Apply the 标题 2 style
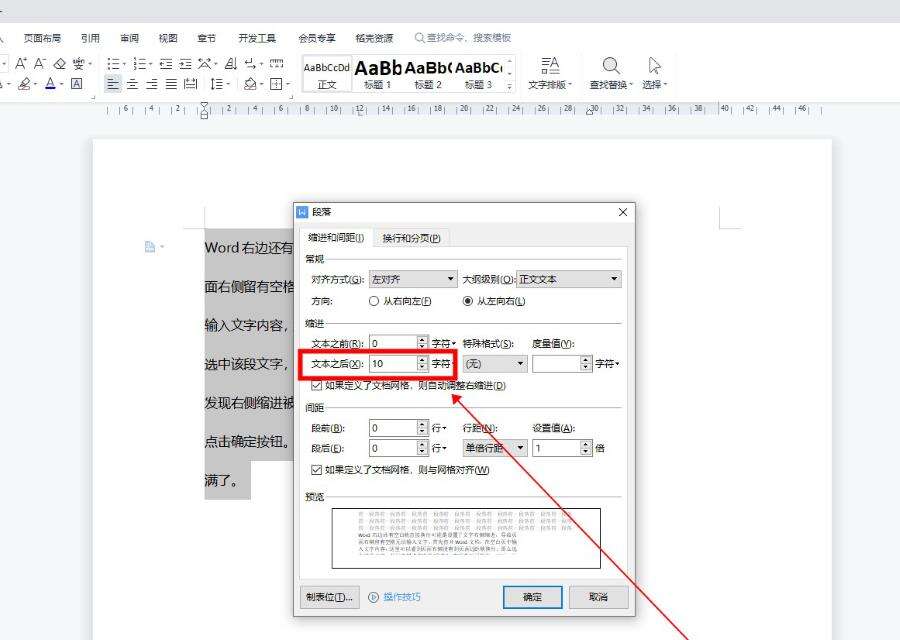 [428, 74]
